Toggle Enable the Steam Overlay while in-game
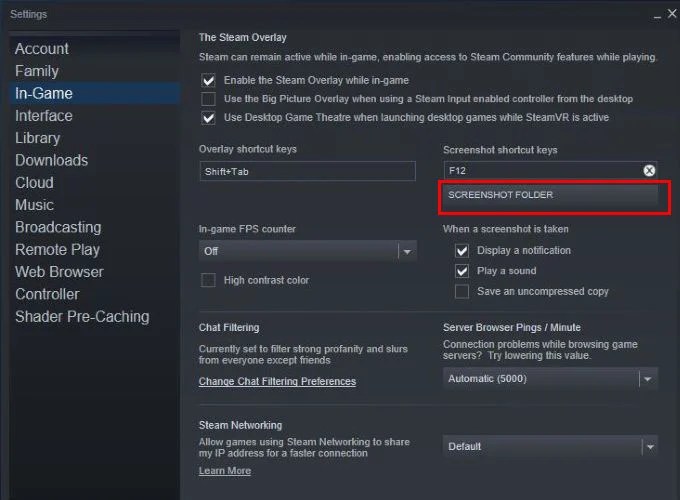 208,80
